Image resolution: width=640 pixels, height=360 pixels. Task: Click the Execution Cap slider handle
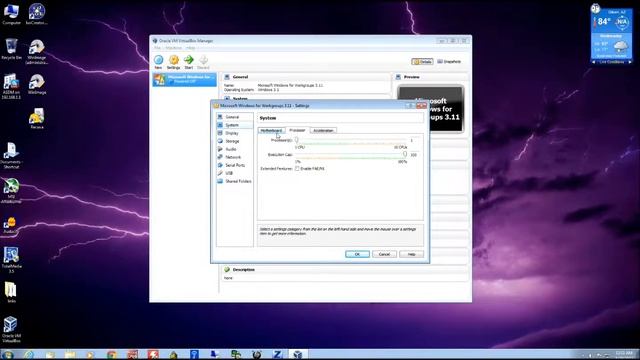pyautogui.click(x=405, y=155)
